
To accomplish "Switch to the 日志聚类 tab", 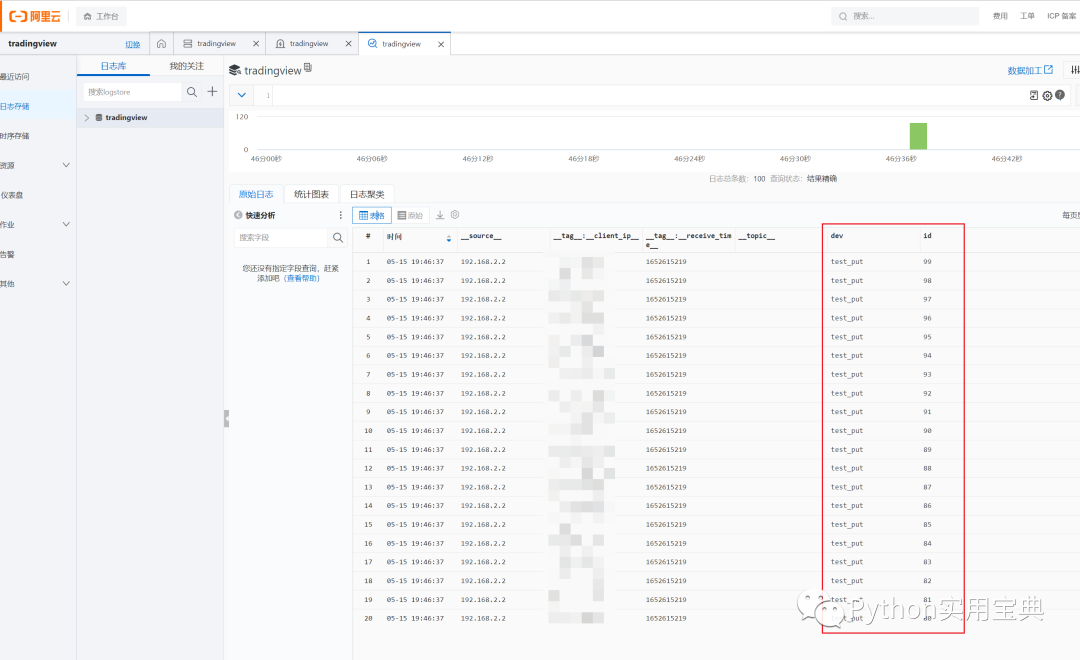I will coord(367,194).
